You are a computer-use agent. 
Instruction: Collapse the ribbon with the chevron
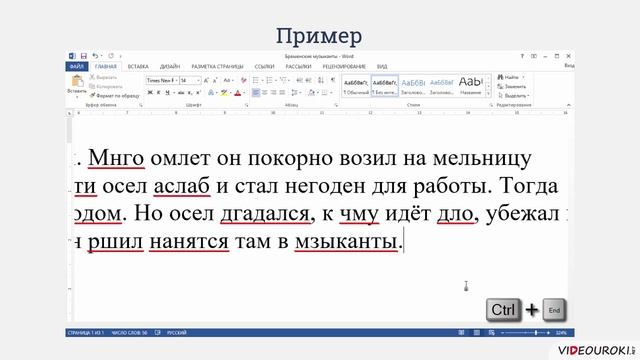[x=569, y=105]
